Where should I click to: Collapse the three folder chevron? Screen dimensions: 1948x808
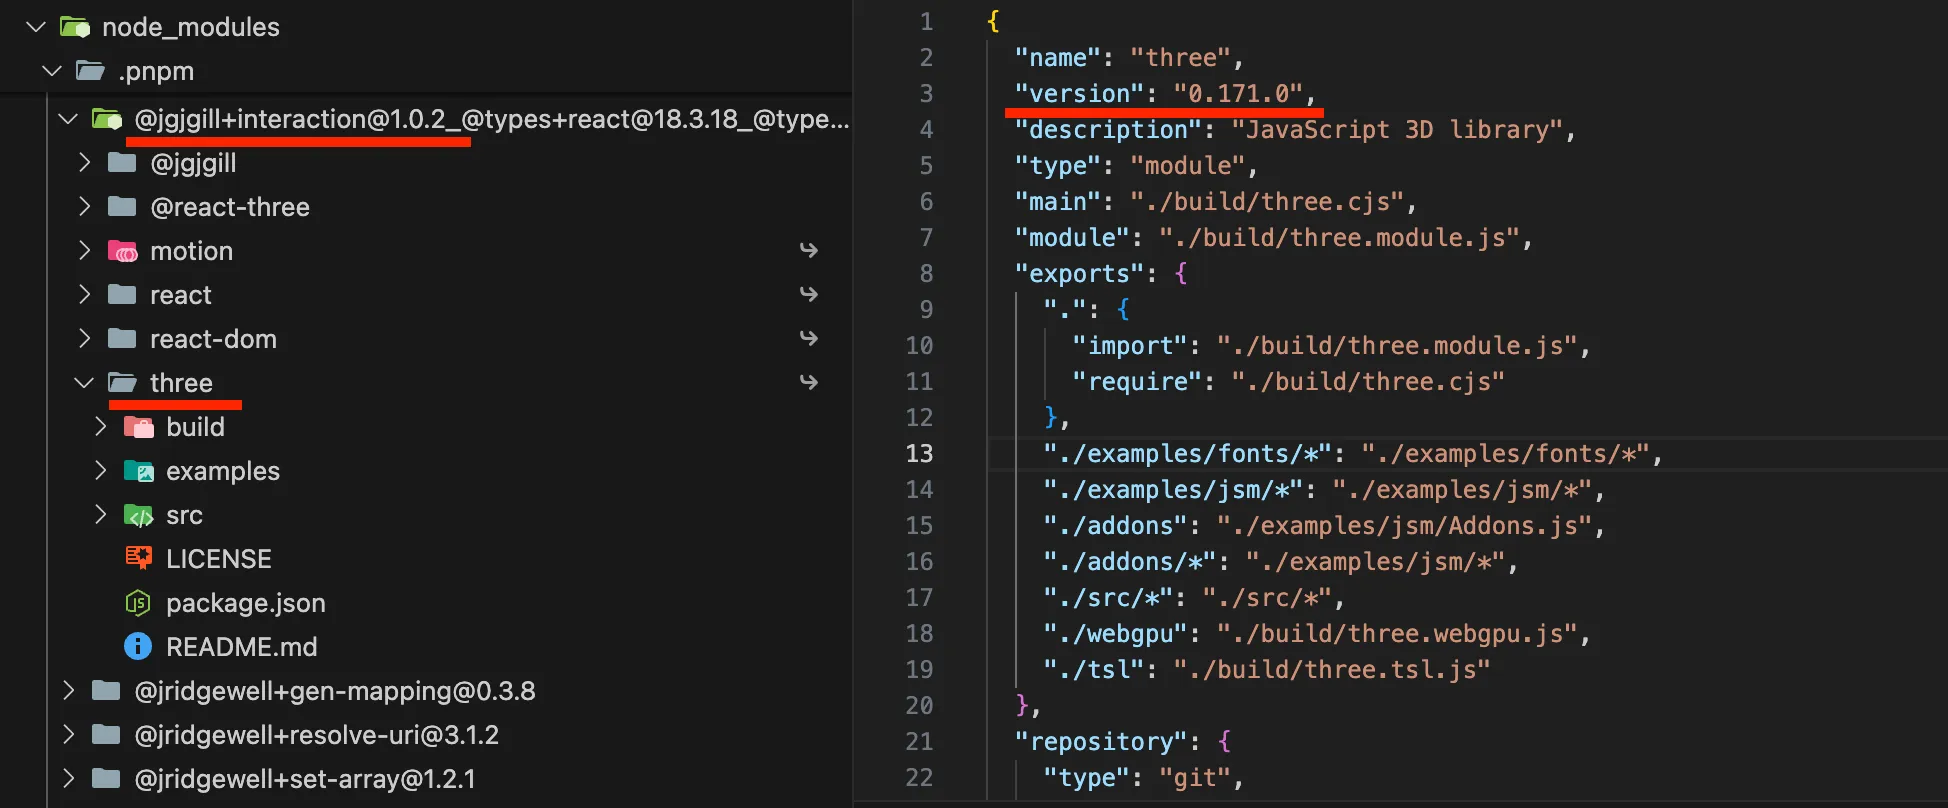[85, 383]
